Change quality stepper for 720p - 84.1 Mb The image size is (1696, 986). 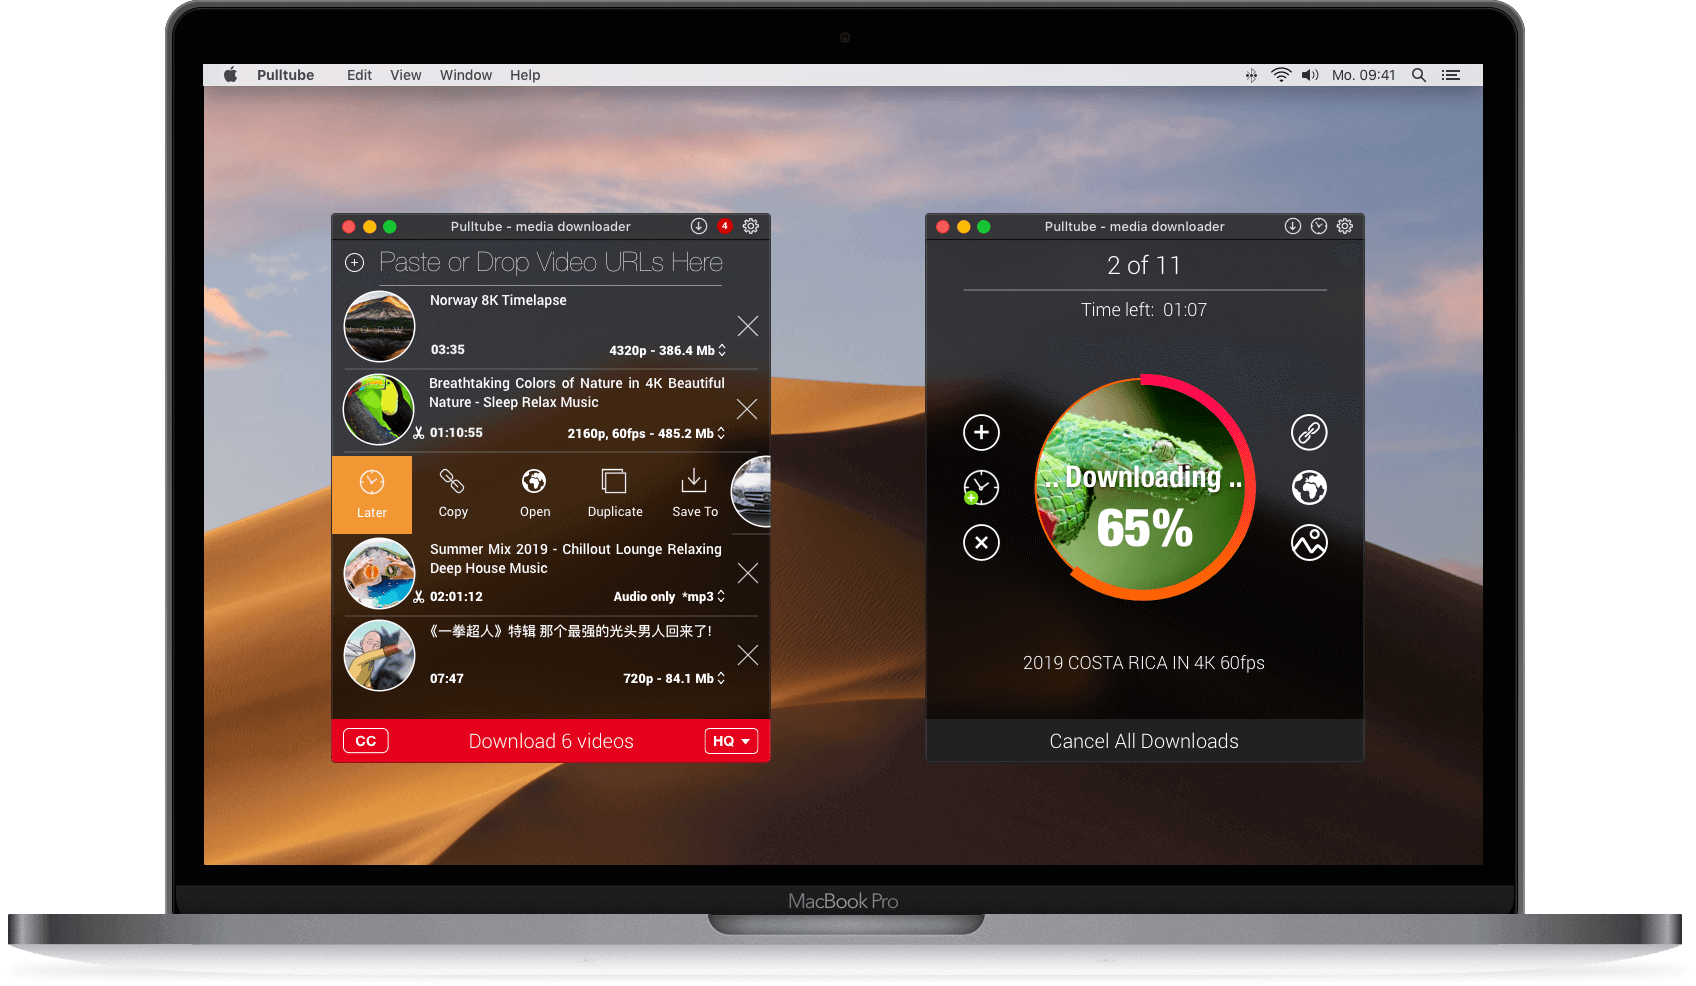pyautogui.click(x=721, y=678)
